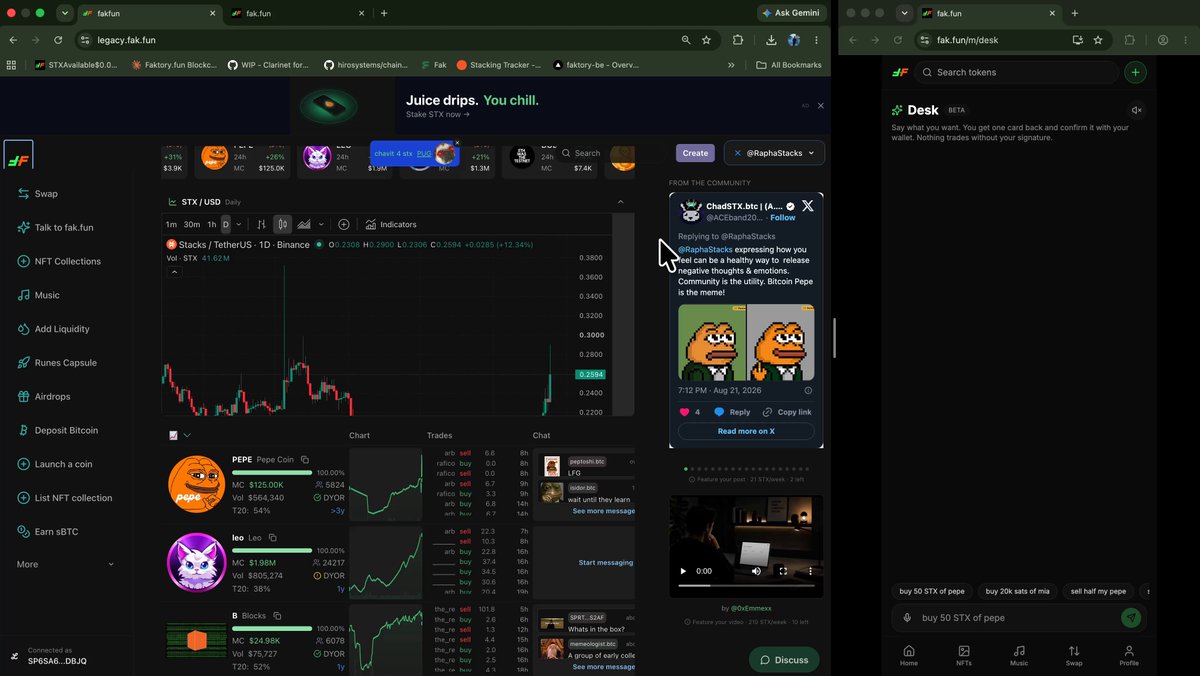Like the ChadSTX.btc community post
Image resolution: width=1200 pixels, height=676 pixels.
[685, 412]
